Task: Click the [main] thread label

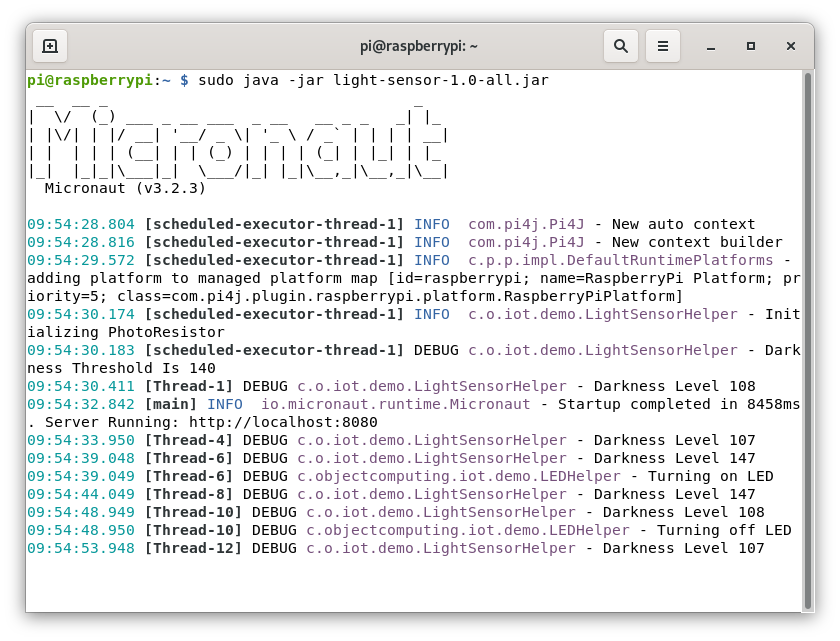Action: pyautogui.click(x=171, y=404)
